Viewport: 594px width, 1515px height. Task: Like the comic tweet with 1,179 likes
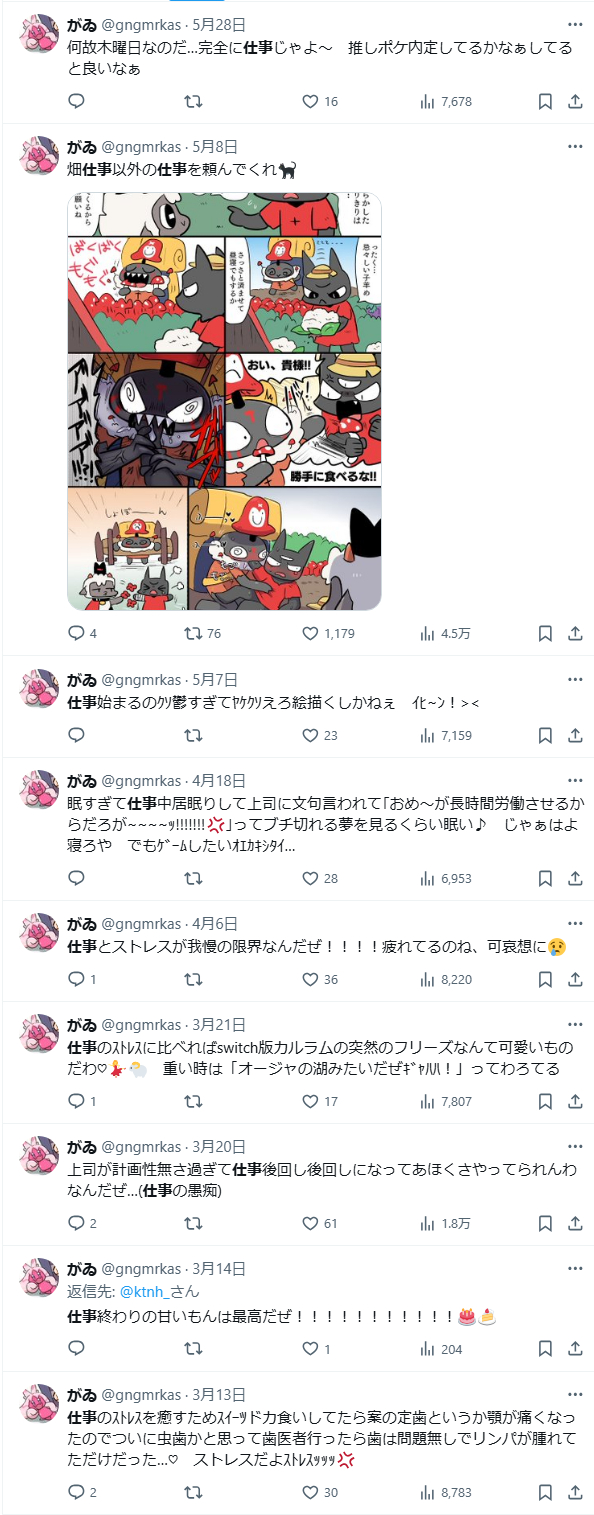(x=328, y=633)
